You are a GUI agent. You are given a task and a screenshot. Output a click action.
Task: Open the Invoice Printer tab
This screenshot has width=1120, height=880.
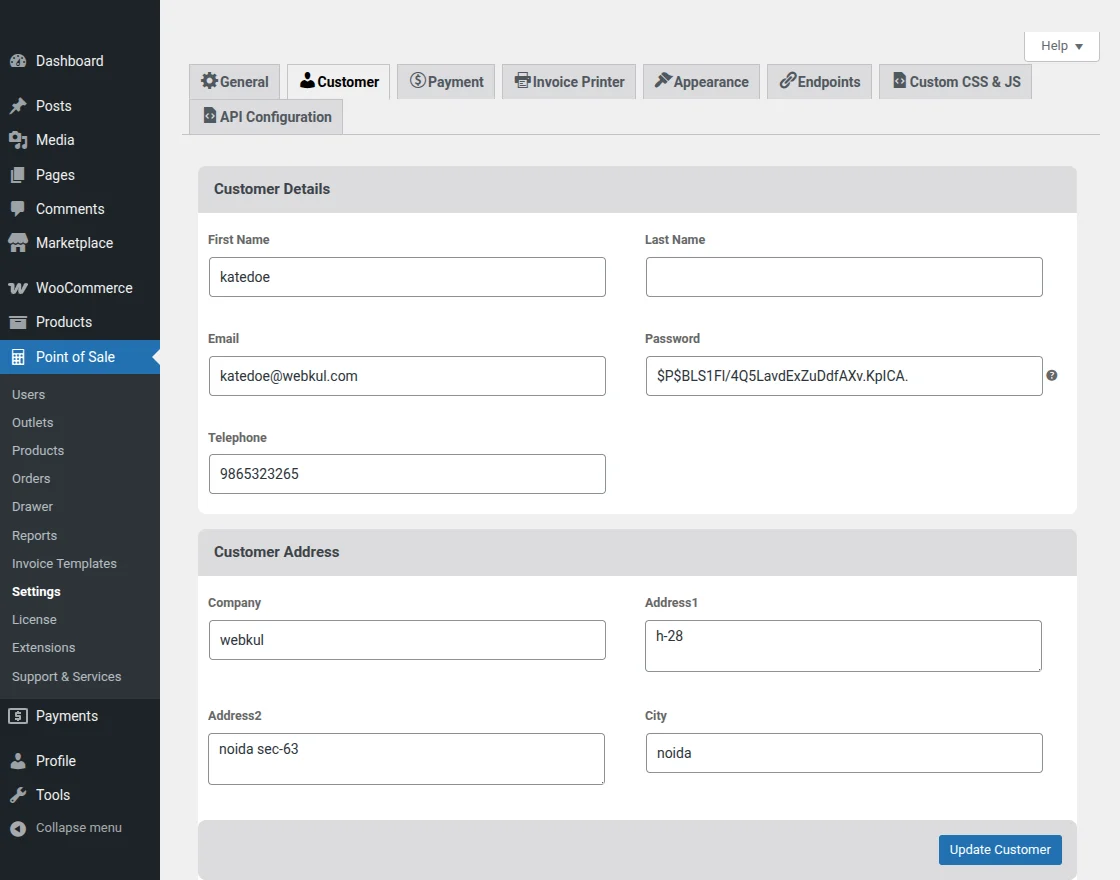pos(569,82)
